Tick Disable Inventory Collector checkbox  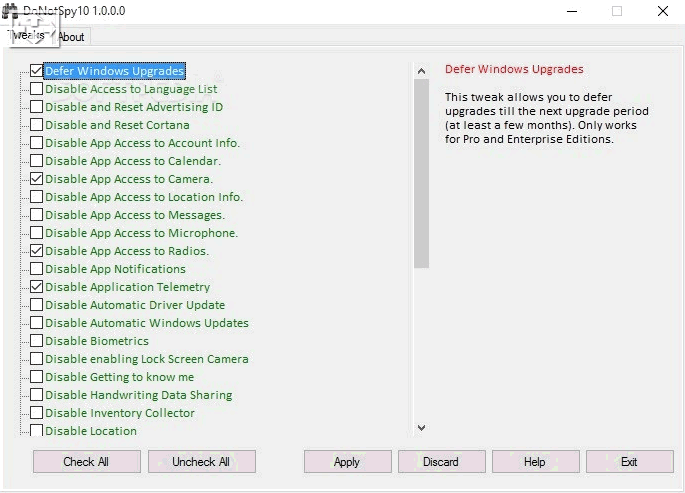[x=37, y=413]
